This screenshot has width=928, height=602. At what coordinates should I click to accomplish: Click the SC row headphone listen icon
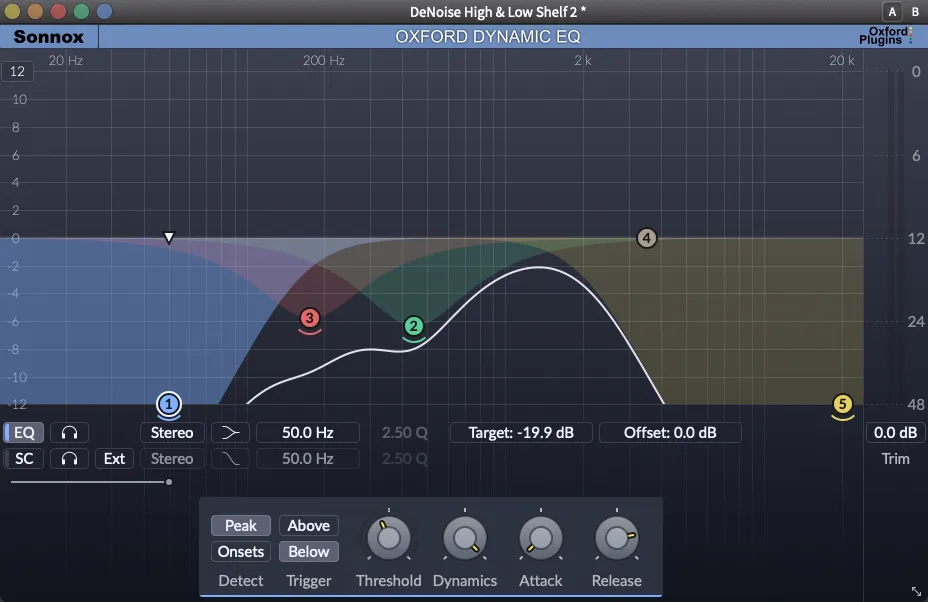tap(70, 459)
